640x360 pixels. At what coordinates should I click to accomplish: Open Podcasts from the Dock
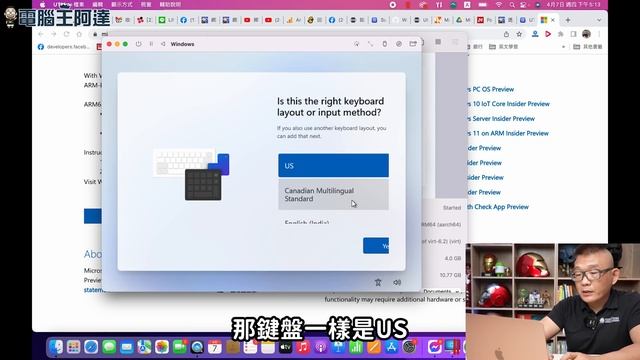click(321, 347)
